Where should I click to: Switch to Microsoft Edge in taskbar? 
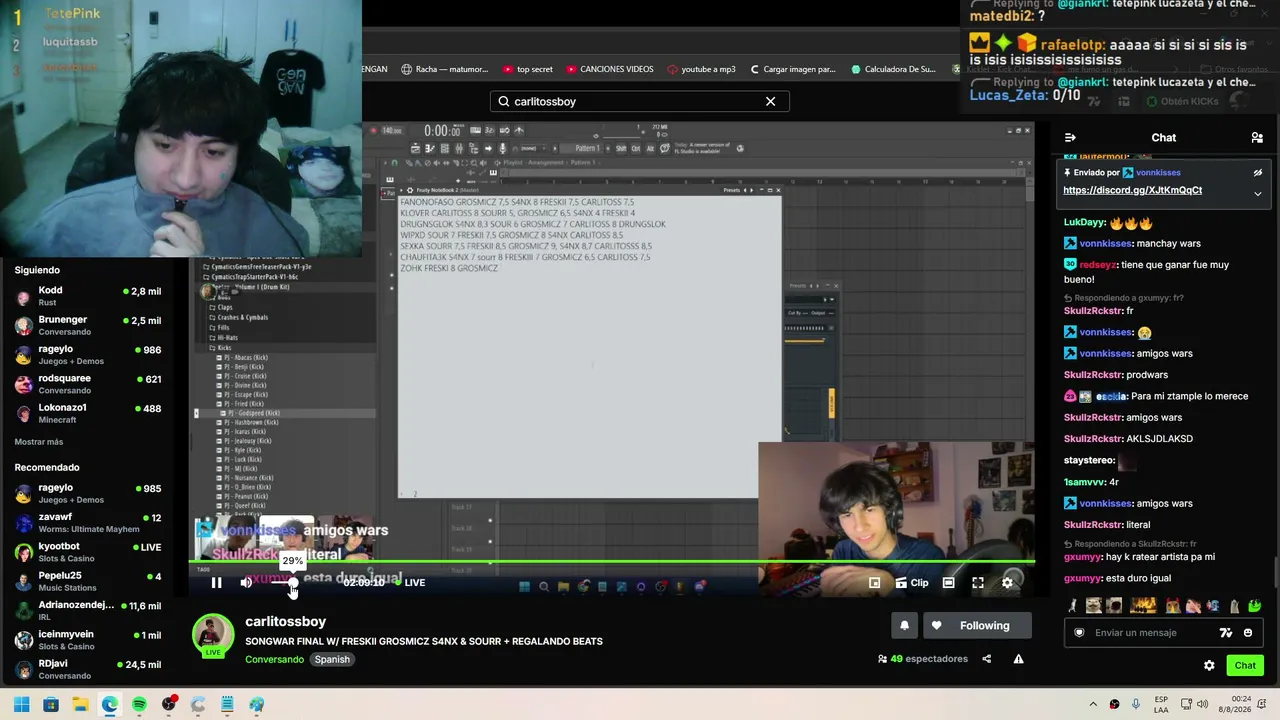coord(110,704)
